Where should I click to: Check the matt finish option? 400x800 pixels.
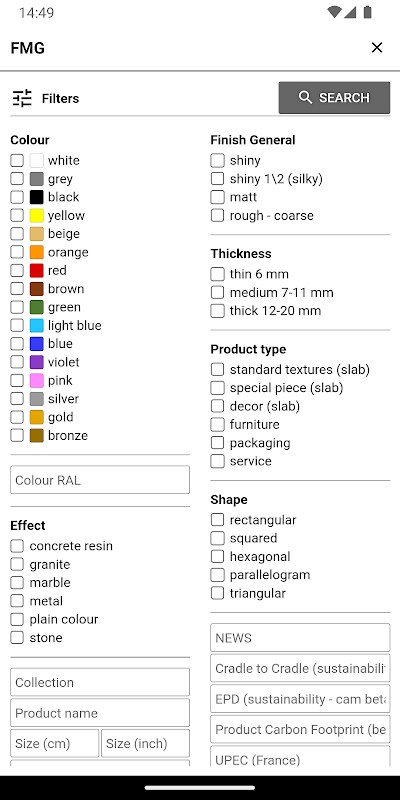[217, 197]
